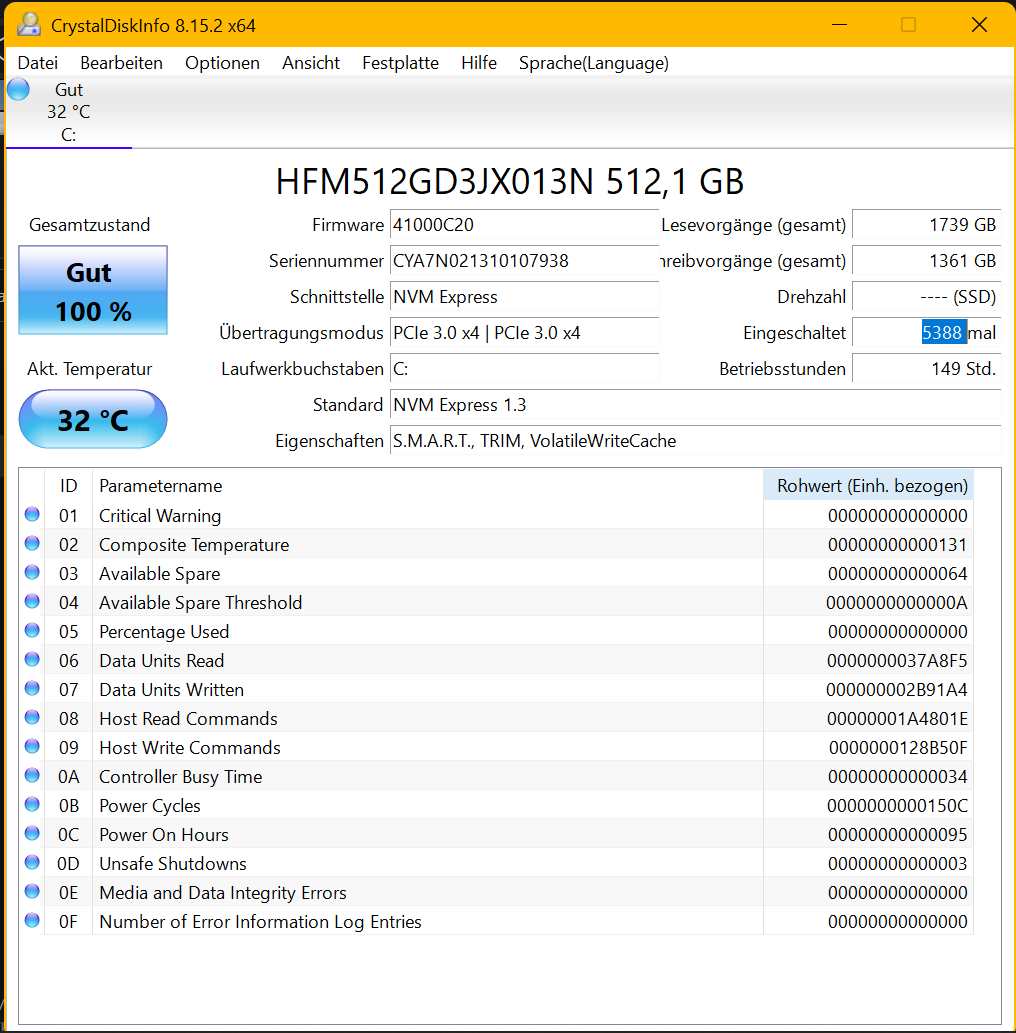
Task: Click the Rohwert (Einh. bezogen) column header
Action: 868,486
